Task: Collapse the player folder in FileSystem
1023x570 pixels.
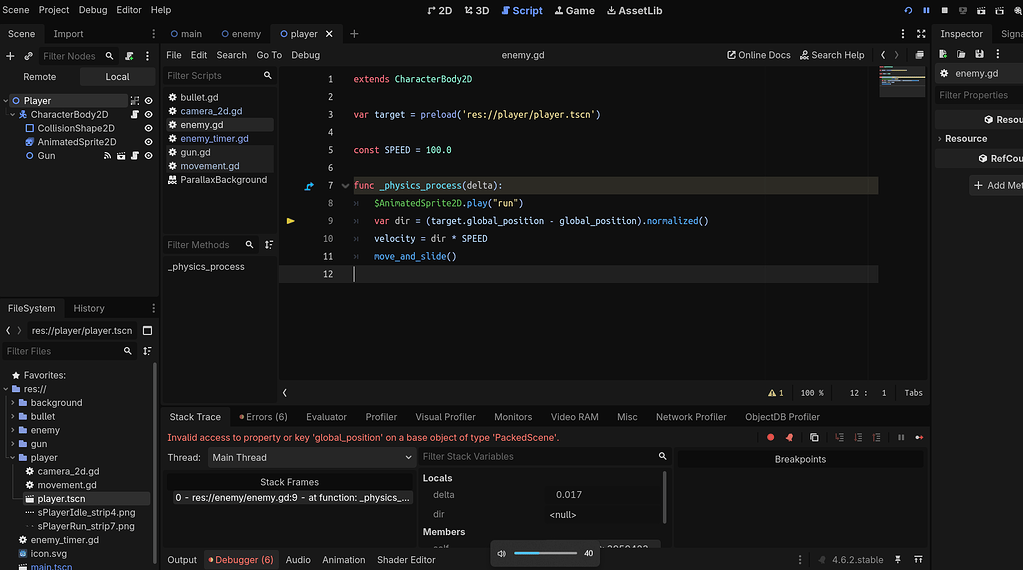Action: tap(12, 457)
